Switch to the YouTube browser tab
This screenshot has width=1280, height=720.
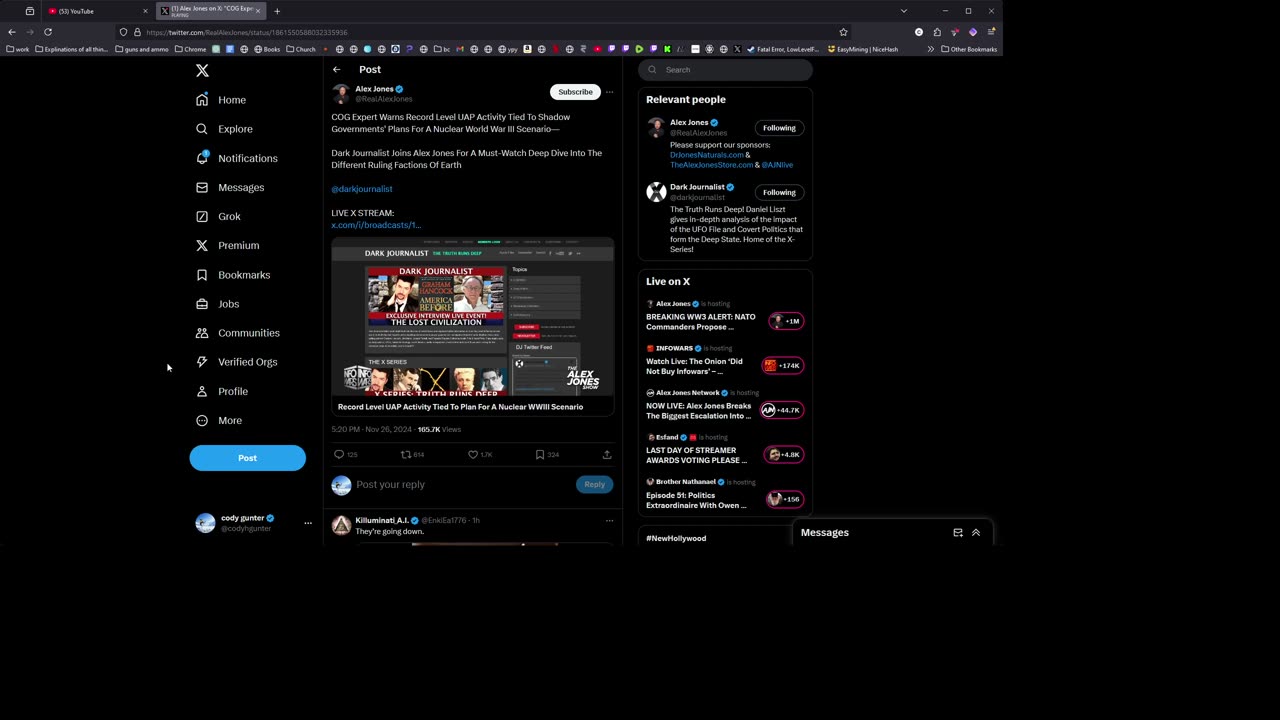97,11
